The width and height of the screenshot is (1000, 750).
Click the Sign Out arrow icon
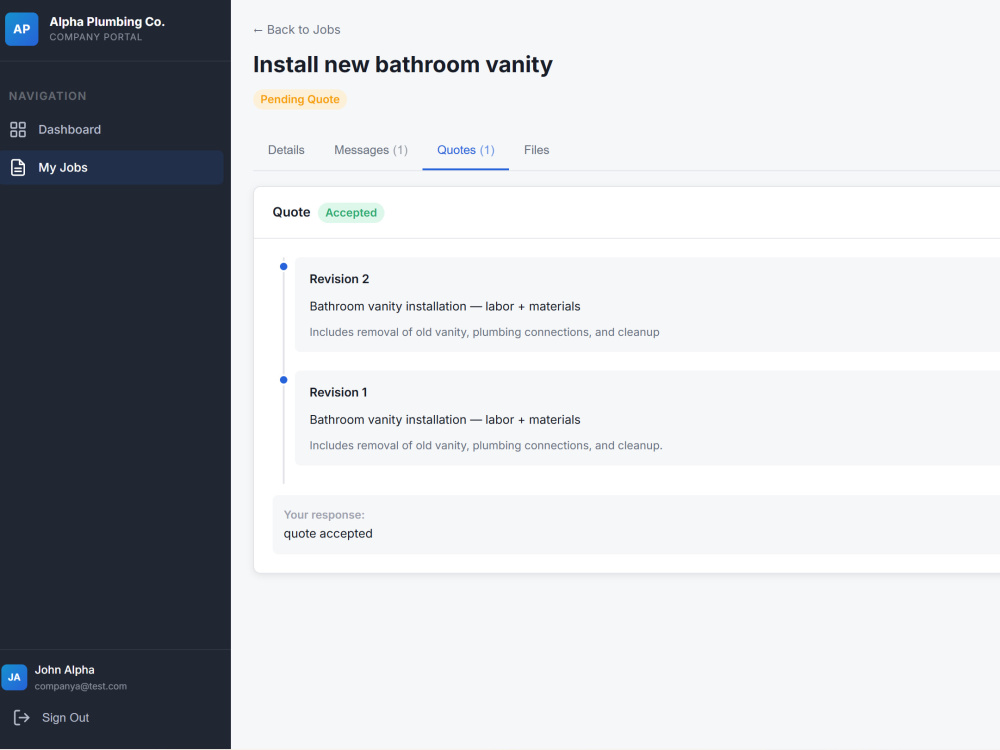click(22, 717)
